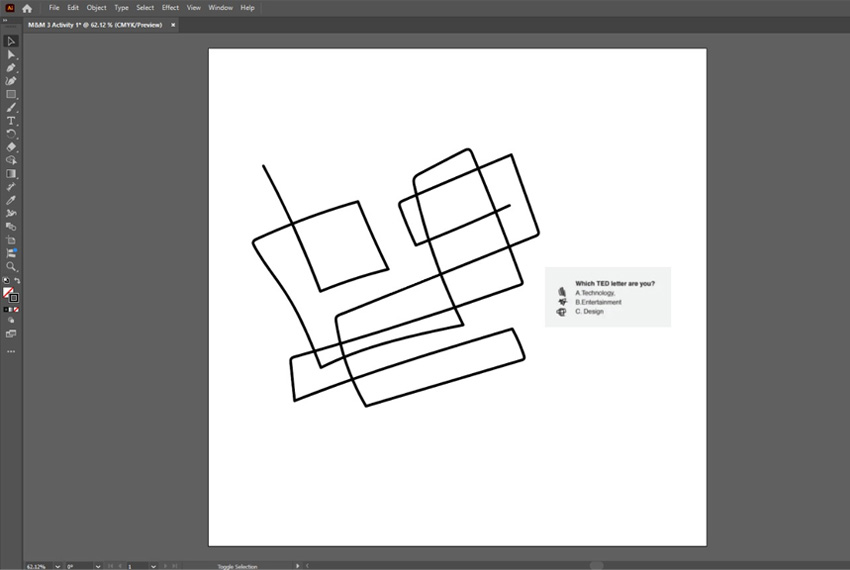Open the zoom level dropdown

click(56, 566)
